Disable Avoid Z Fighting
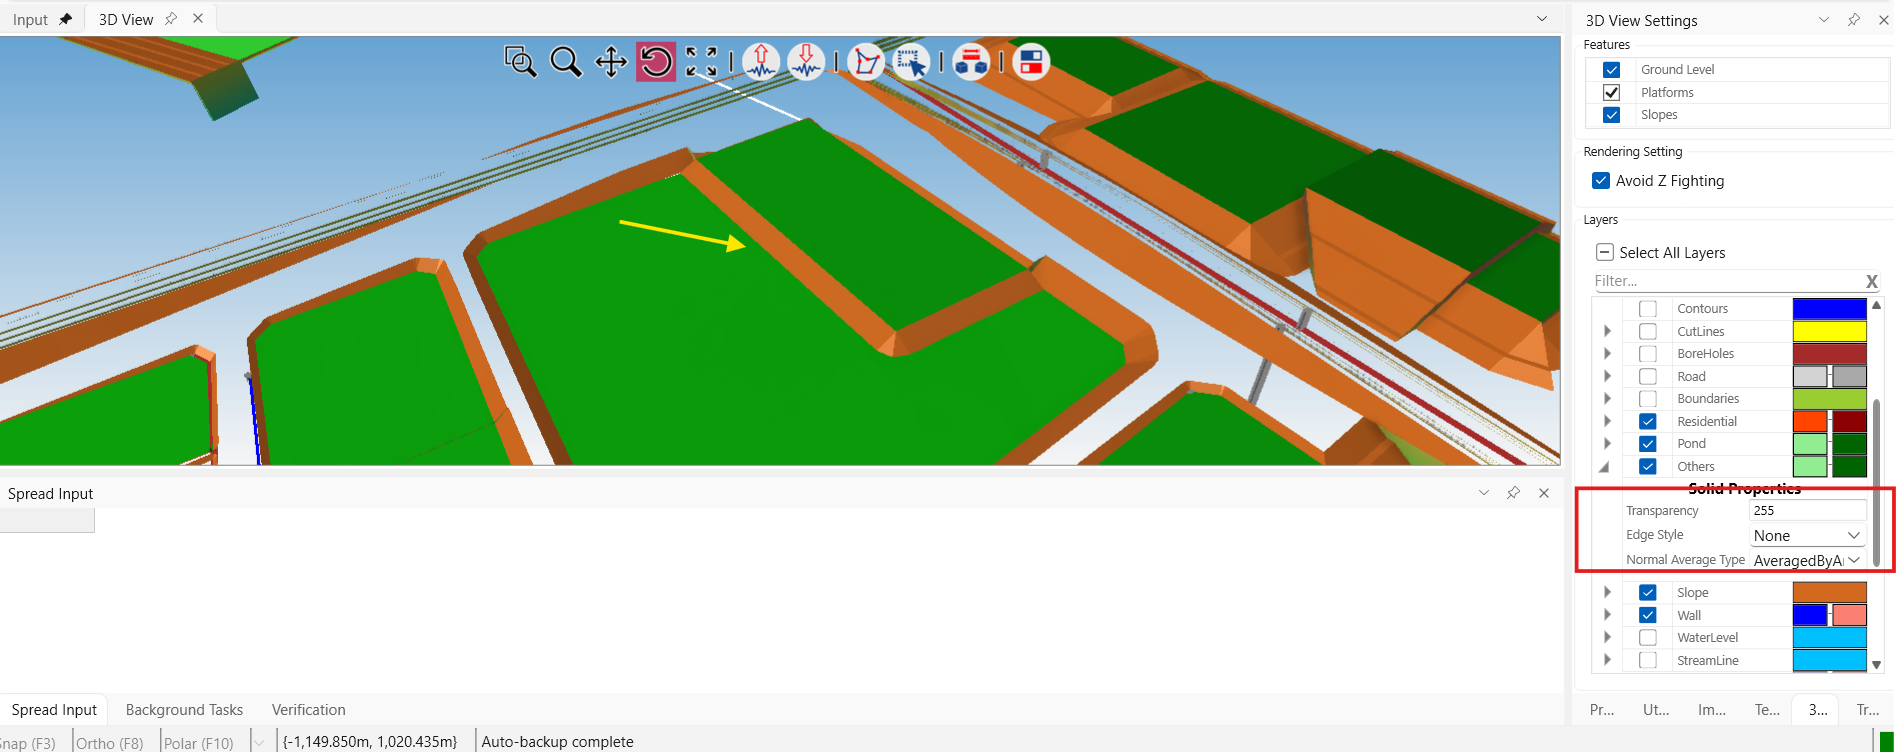Viewport: 1896px width, 752px height. point(1601,181)
